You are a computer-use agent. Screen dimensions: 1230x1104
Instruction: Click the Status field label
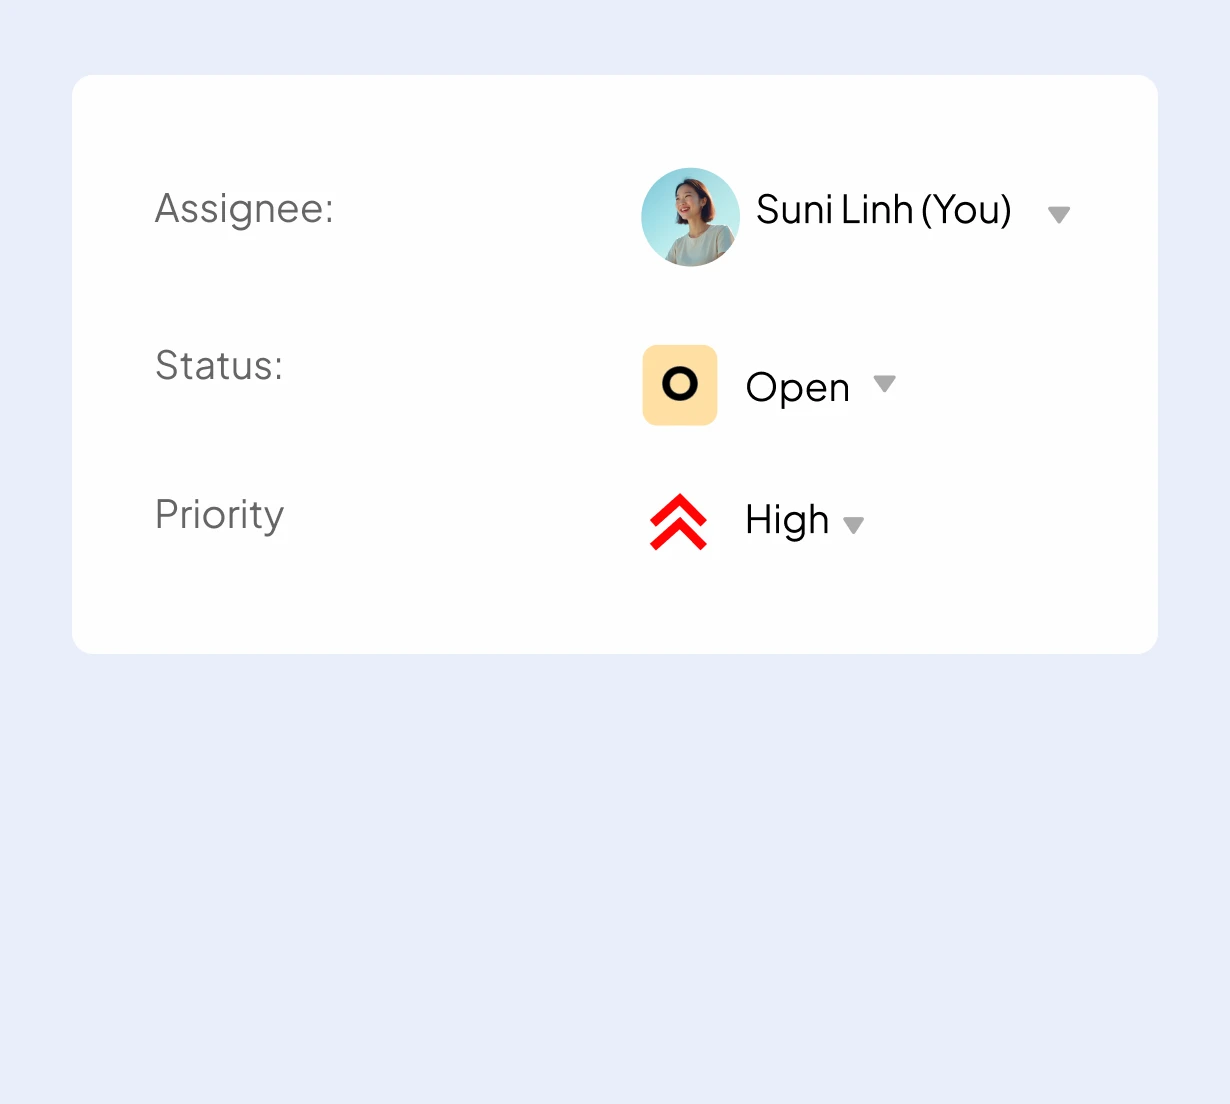[x=218, y=366]
